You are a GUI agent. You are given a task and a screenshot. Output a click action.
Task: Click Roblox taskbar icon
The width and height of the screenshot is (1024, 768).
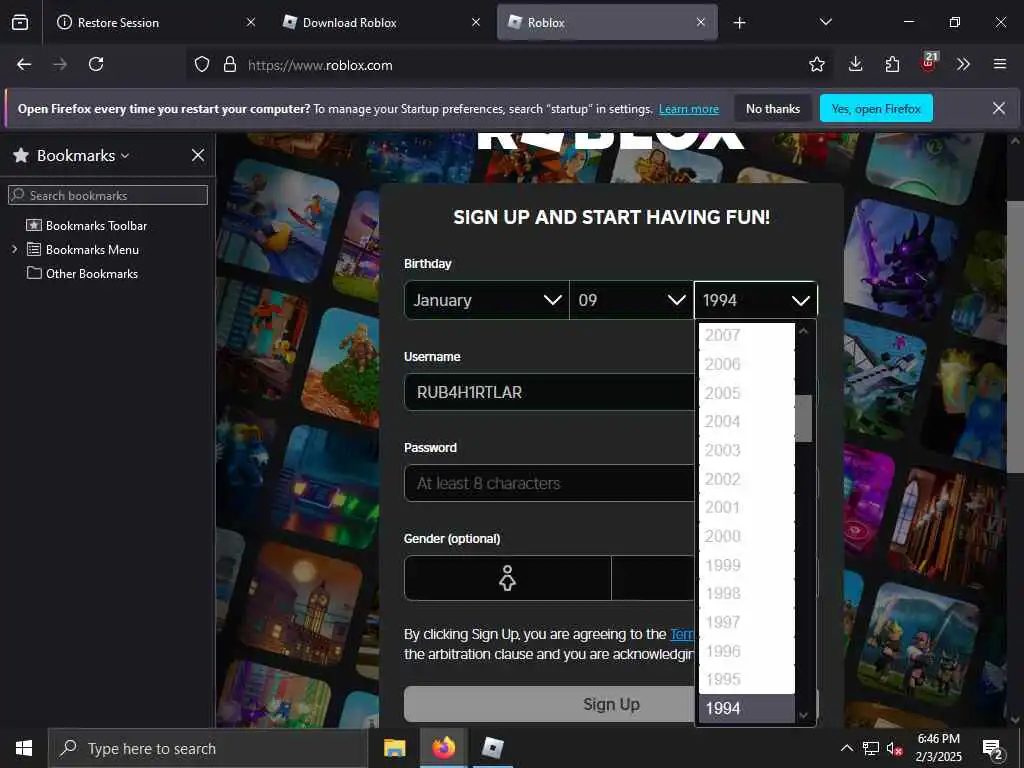(x=492, y=748)
